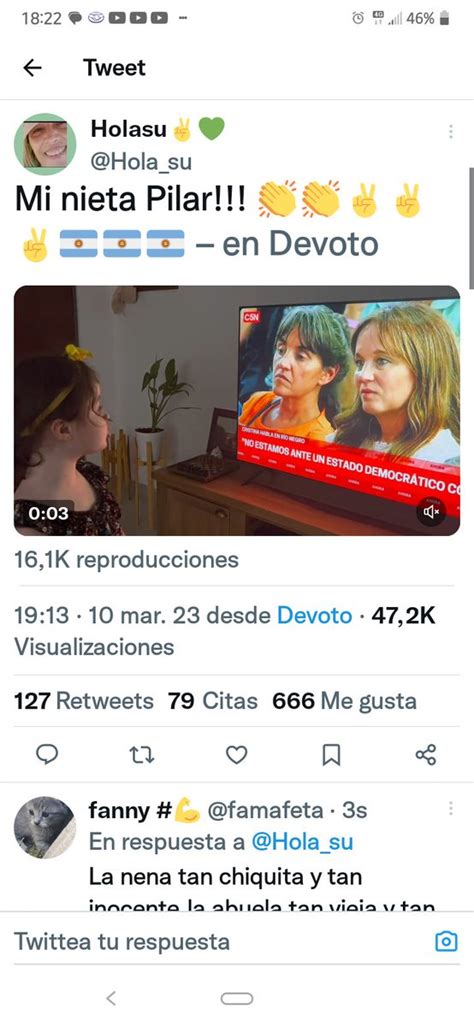
Task: Tap the reply speech bubble icon
Action: [x=46, y=755]
